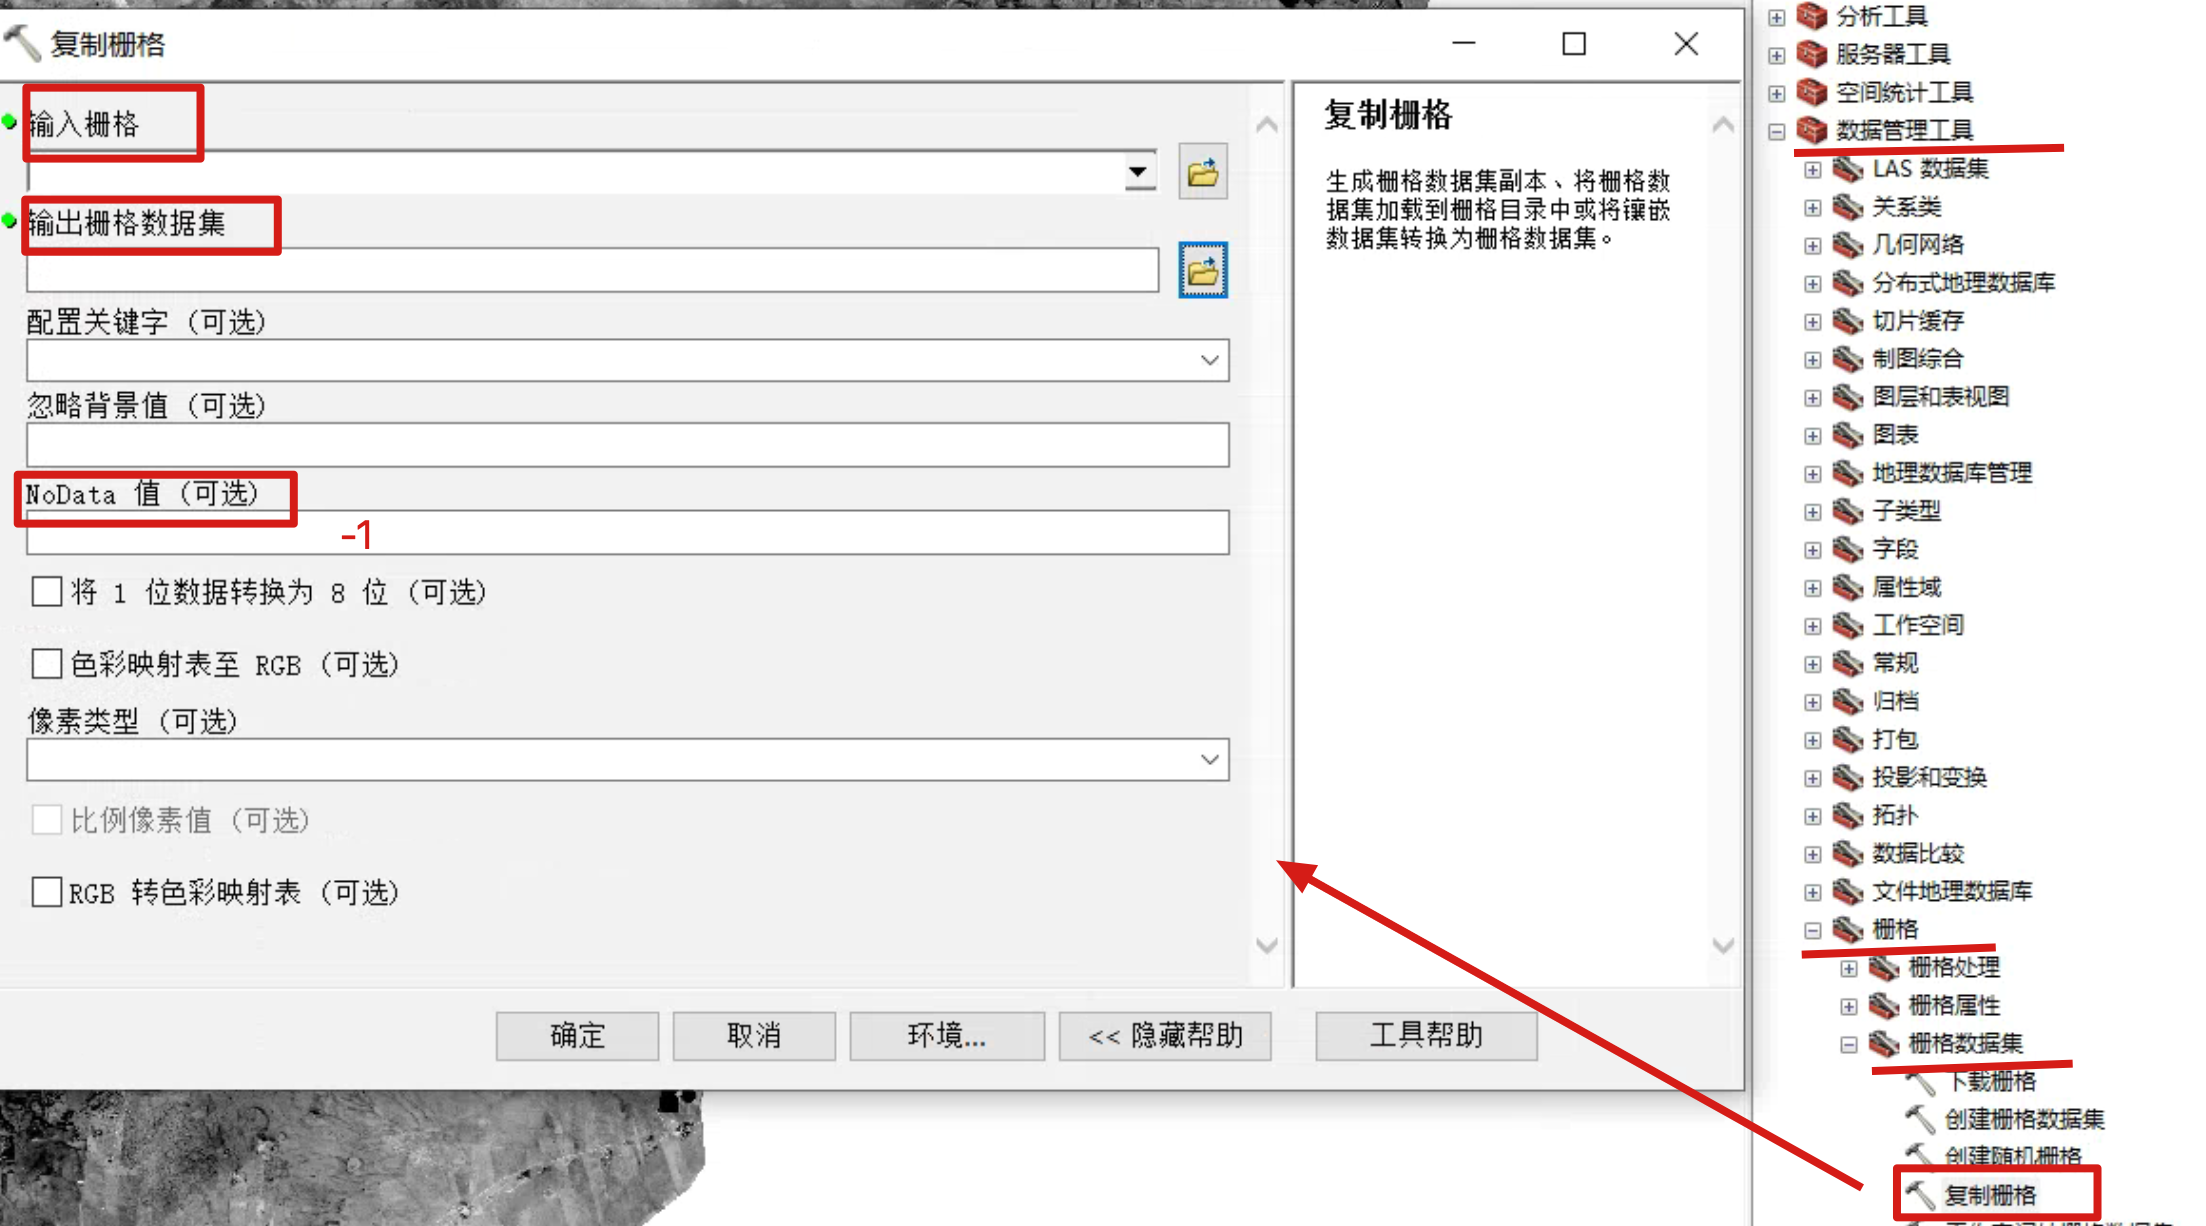The width and height of the screenshot is (2206, 1226).
Task: Check the 色彩映射表至RGB checkbox
Action: (x=46, y=663)
